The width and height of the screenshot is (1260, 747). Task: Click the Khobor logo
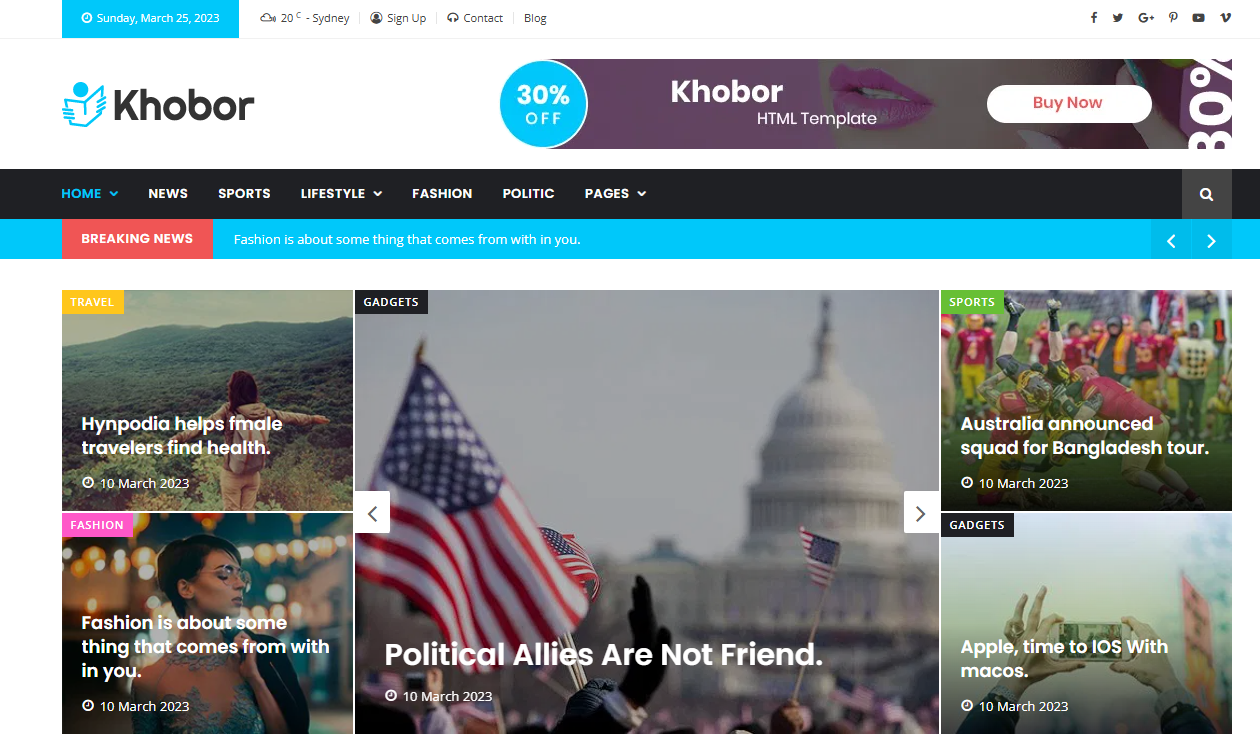tap(158, 104)
